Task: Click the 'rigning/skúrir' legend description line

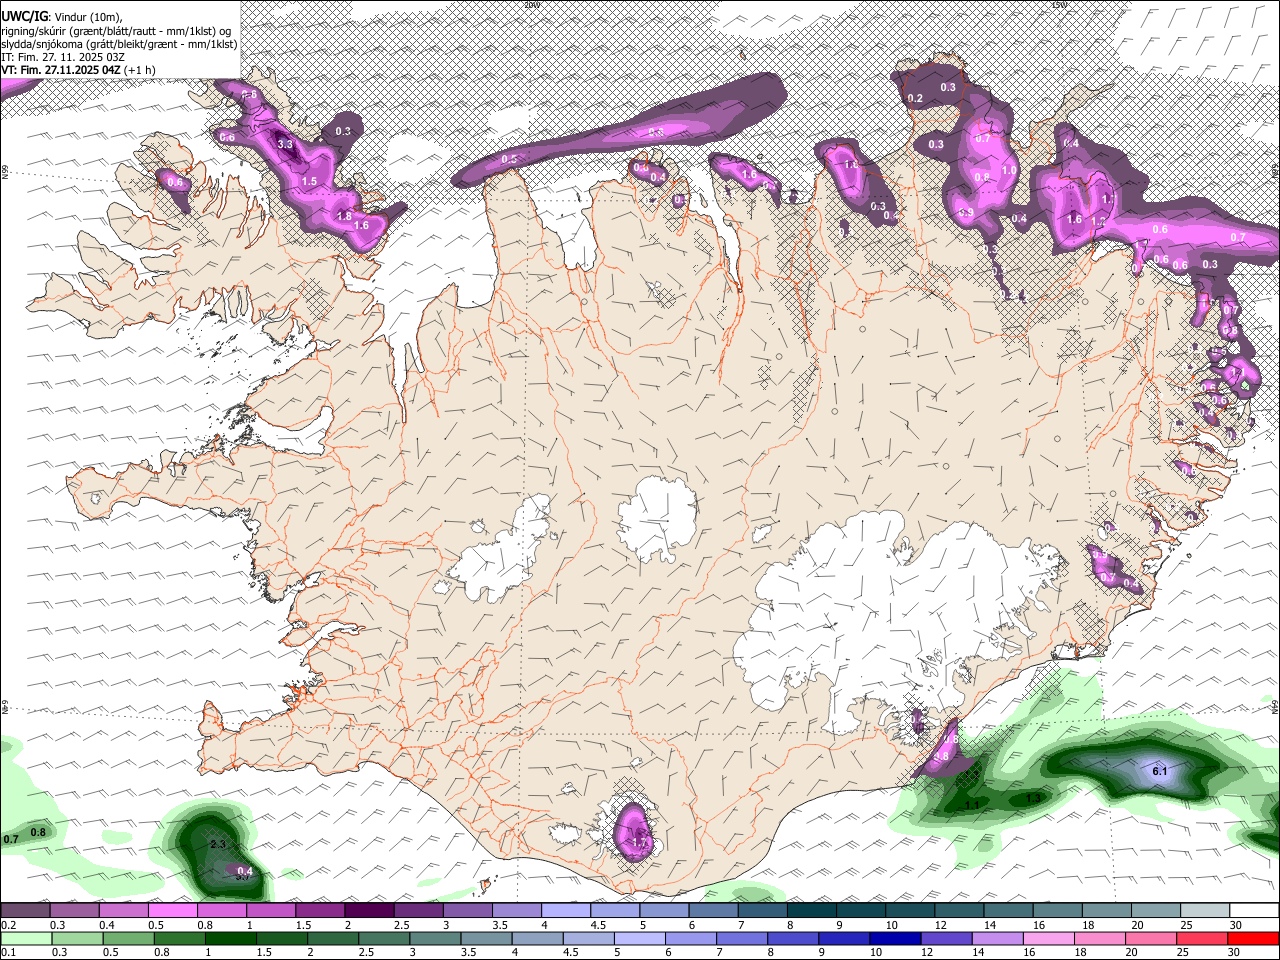Action: tap(116, 30)
